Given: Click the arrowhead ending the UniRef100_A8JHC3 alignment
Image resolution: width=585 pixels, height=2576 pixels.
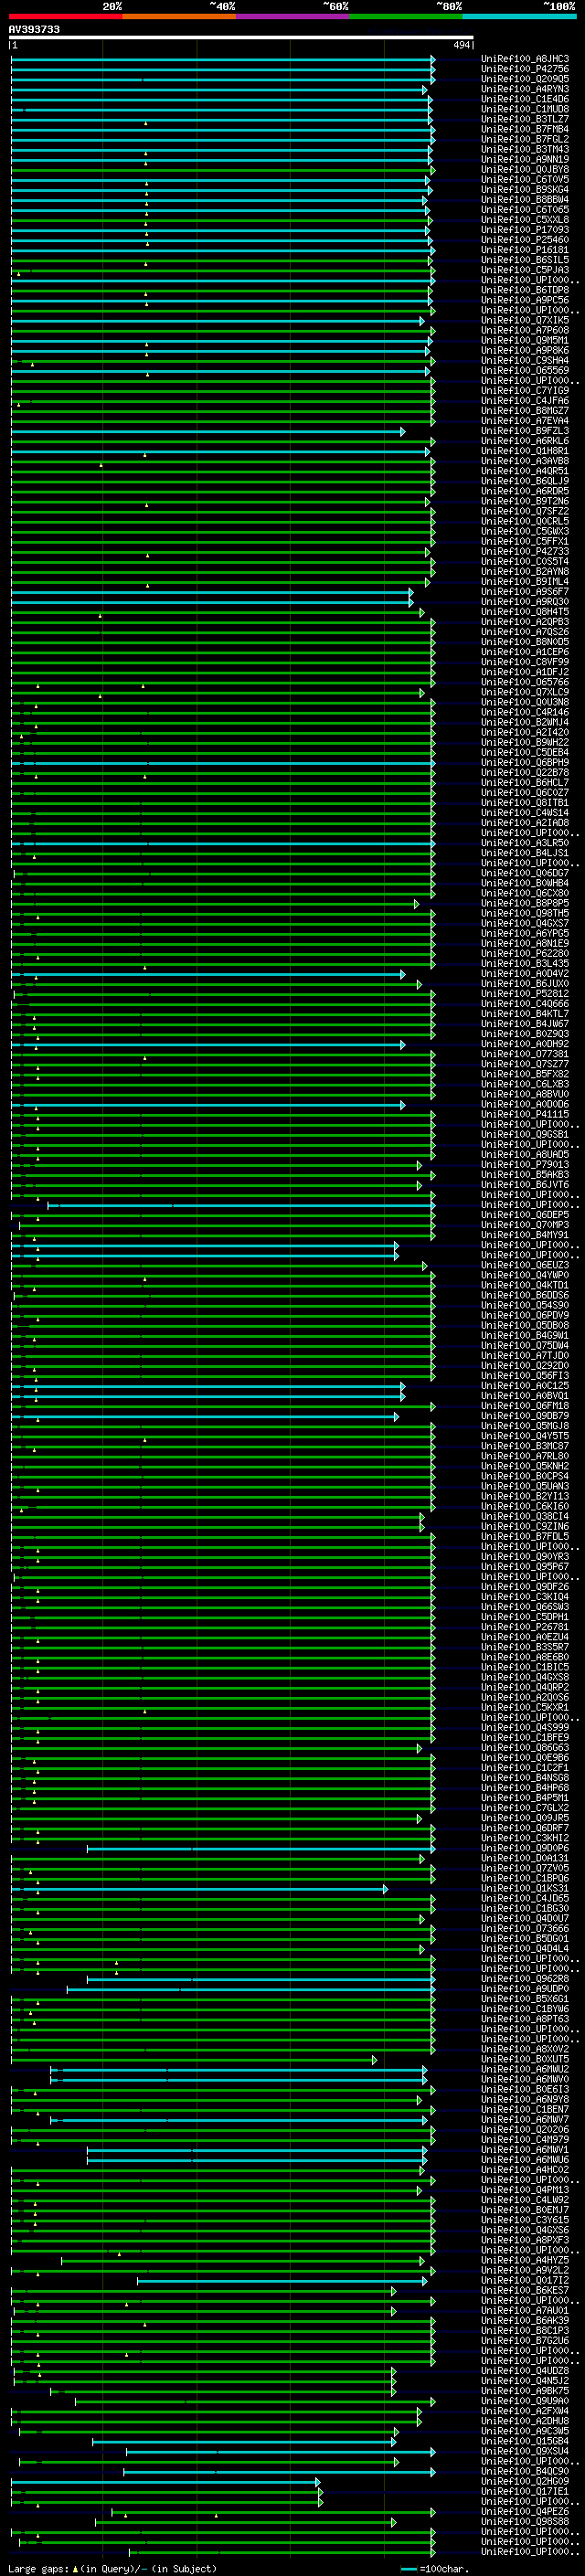Looking at the screenshot, I should click(433, 60).
